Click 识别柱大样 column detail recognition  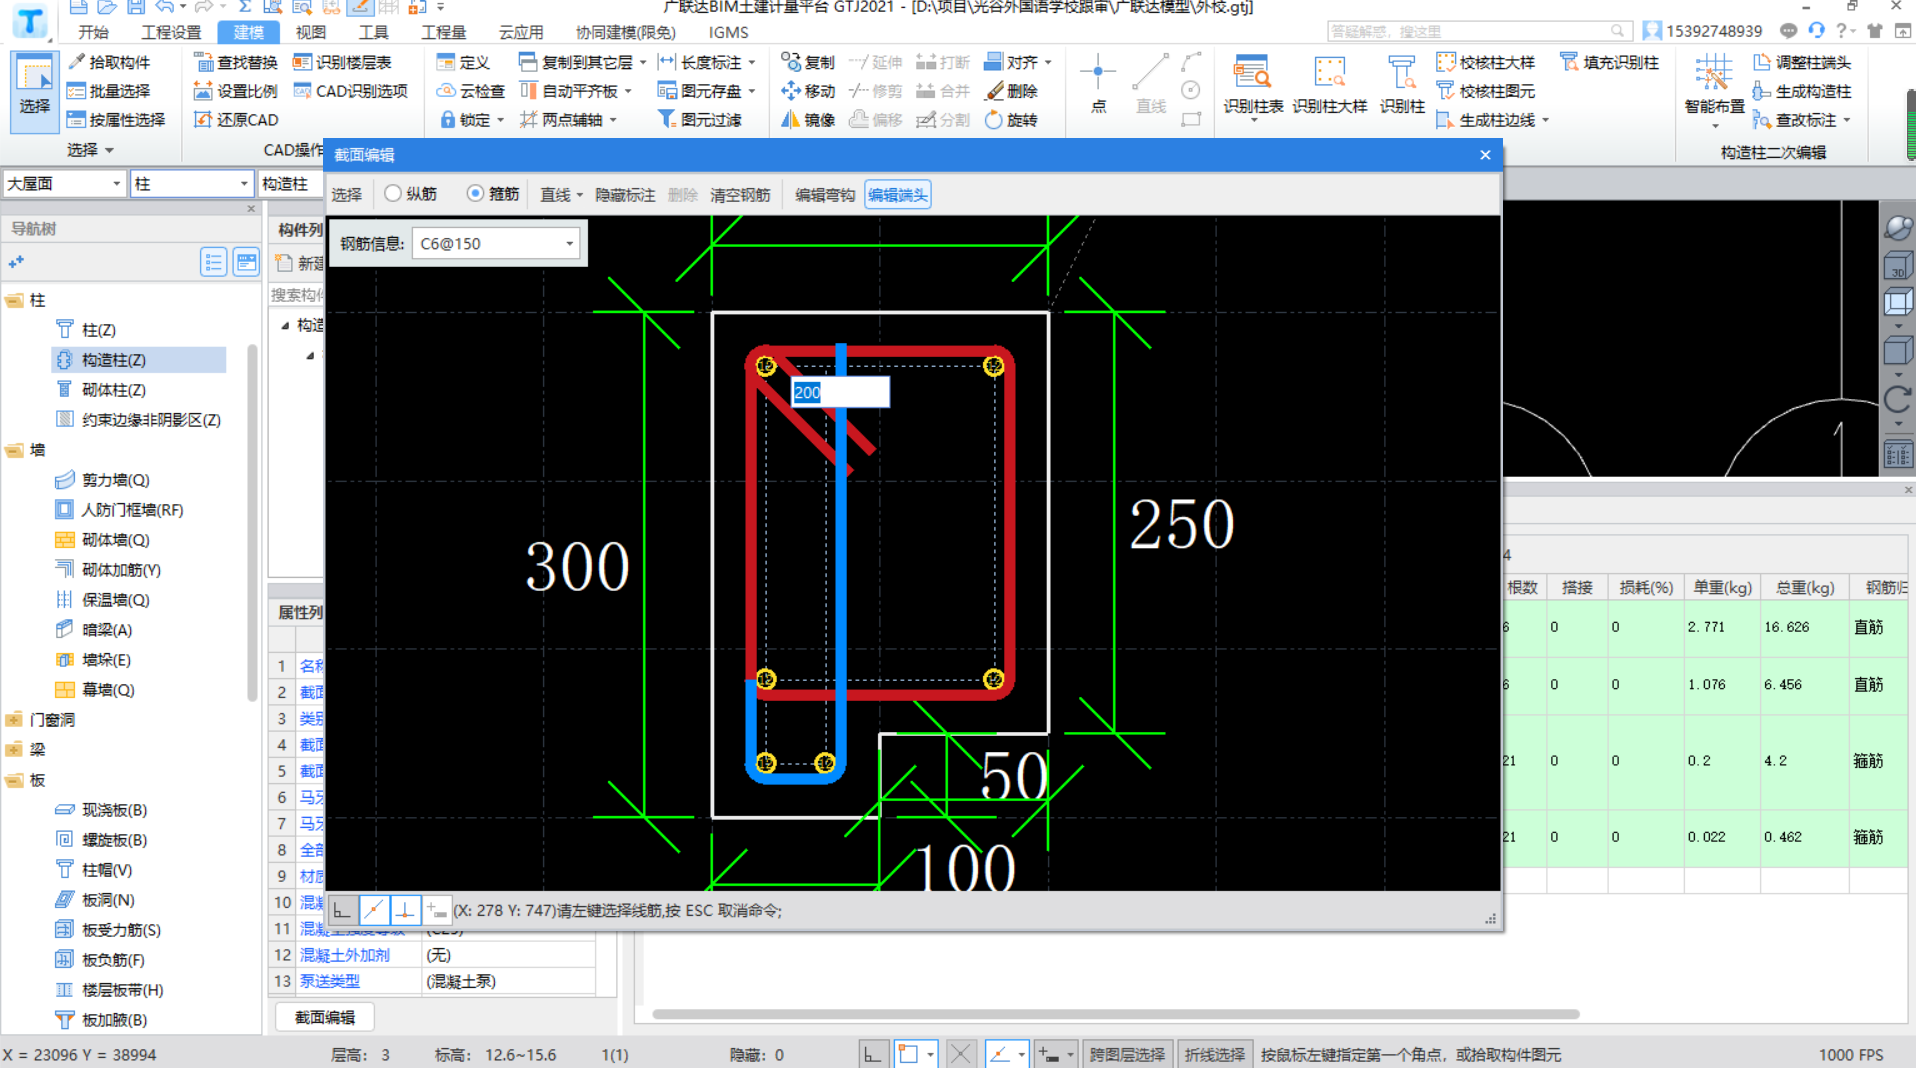click(1329, 86)
